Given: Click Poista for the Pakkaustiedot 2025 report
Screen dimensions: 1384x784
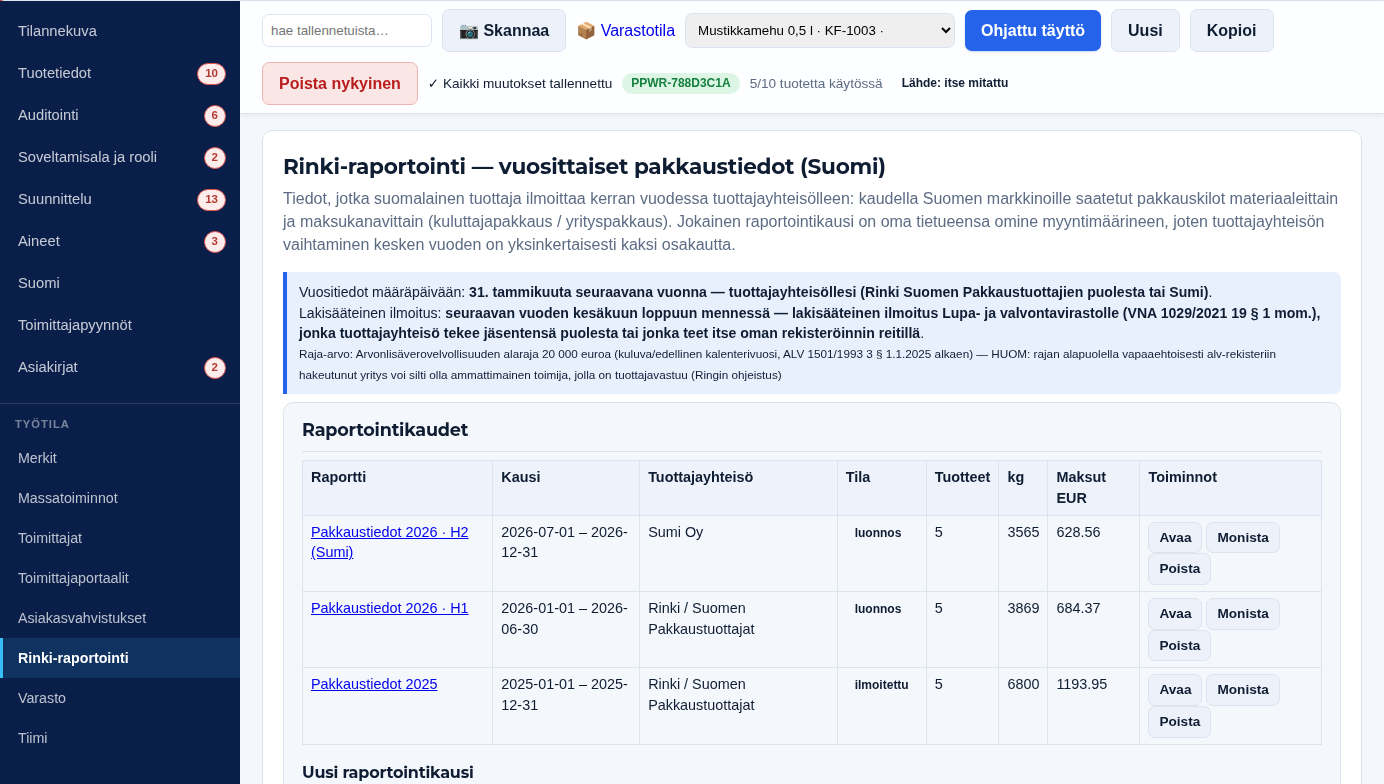Looking at the screenshot, I should click(x=1179, y=721).
